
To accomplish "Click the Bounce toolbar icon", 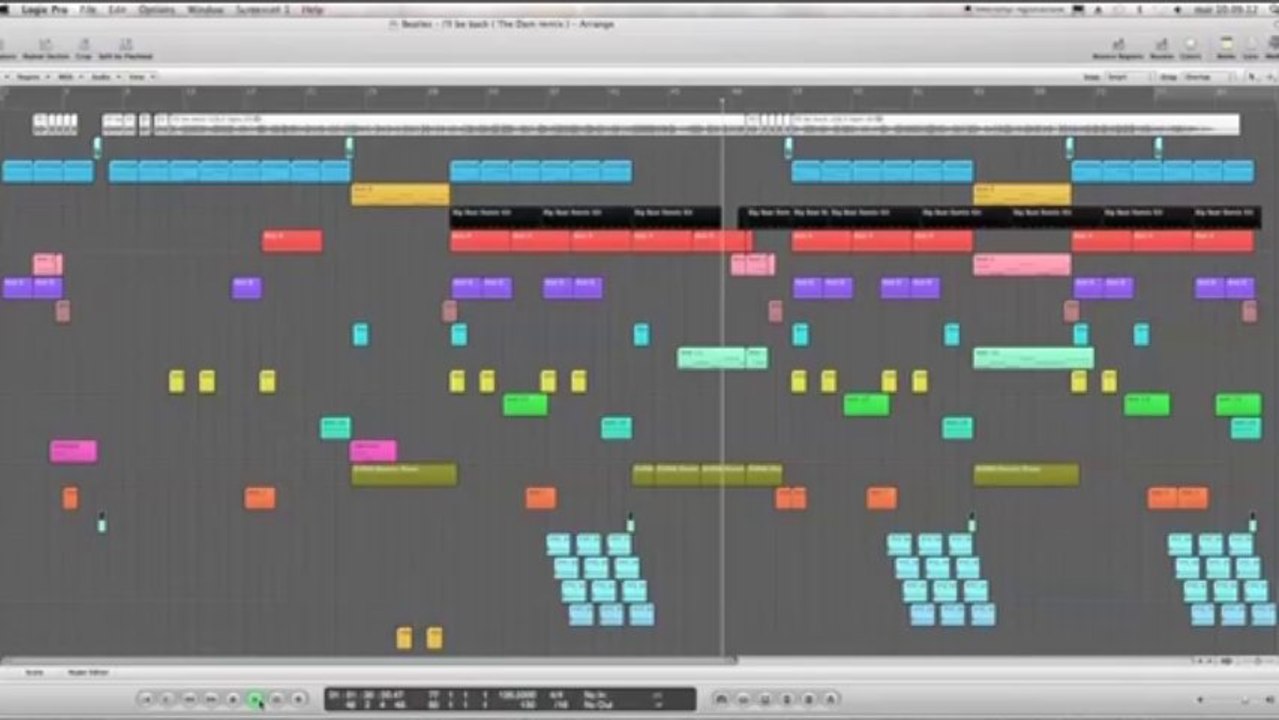I will (x=1162, y=48).
